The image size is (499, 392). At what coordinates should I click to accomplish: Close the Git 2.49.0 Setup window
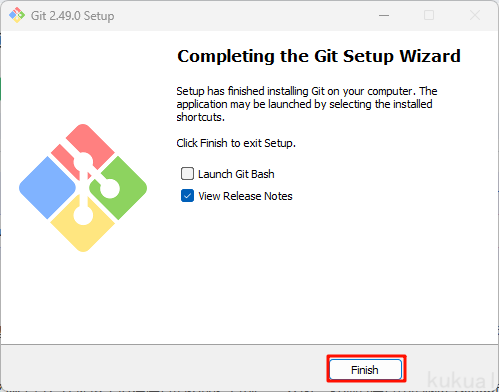tap(475, 15)
